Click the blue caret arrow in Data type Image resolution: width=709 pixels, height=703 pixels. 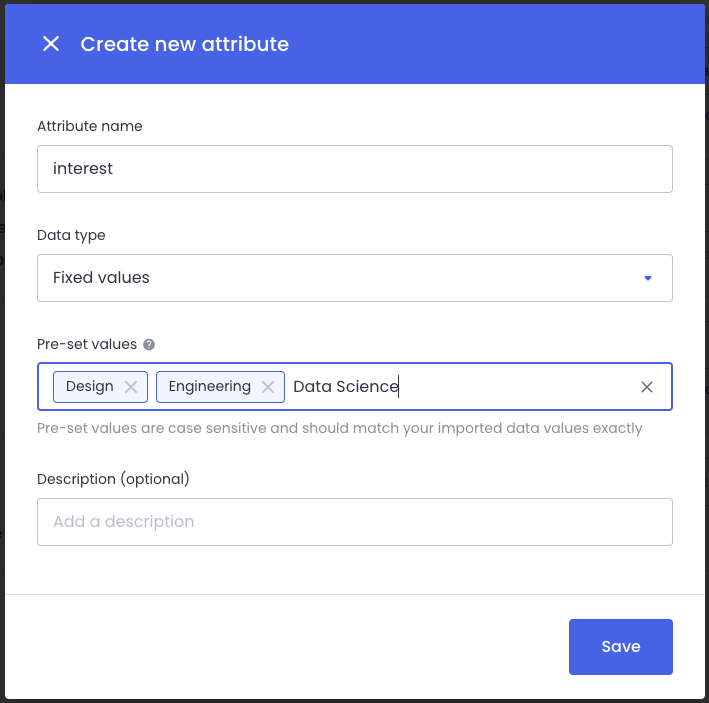pos(648,278)
